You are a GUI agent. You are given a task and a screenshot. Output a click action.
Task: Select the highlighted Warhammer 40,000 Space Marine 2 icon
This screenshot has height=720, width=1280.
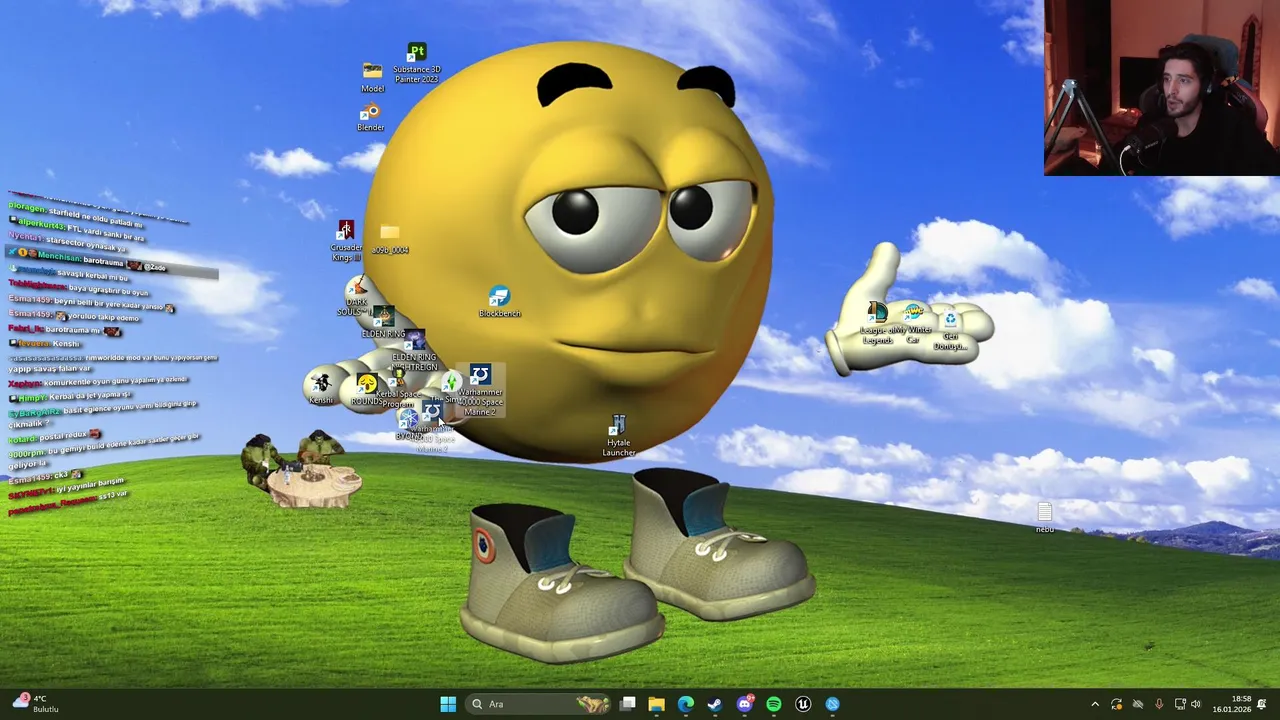tap(480, 392)
